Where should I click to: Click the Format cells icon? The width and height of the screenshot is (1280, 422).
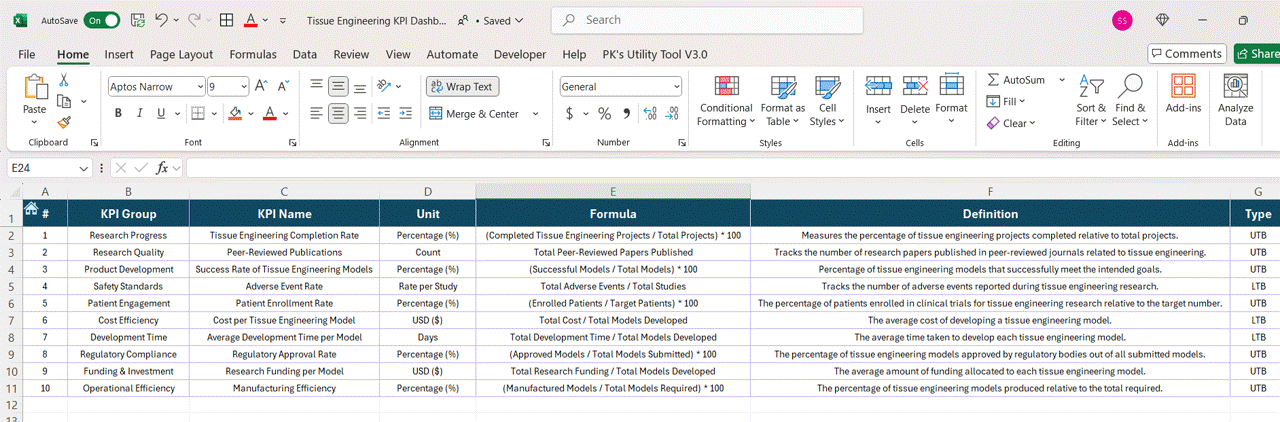[951, 86]
